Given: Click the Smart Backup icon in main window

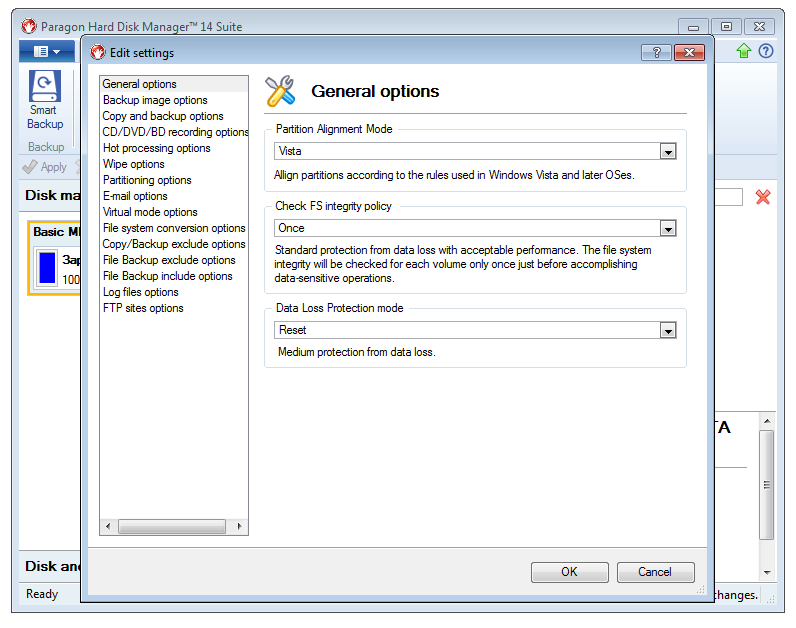Looking at the screenshot, I should point(45,86).
